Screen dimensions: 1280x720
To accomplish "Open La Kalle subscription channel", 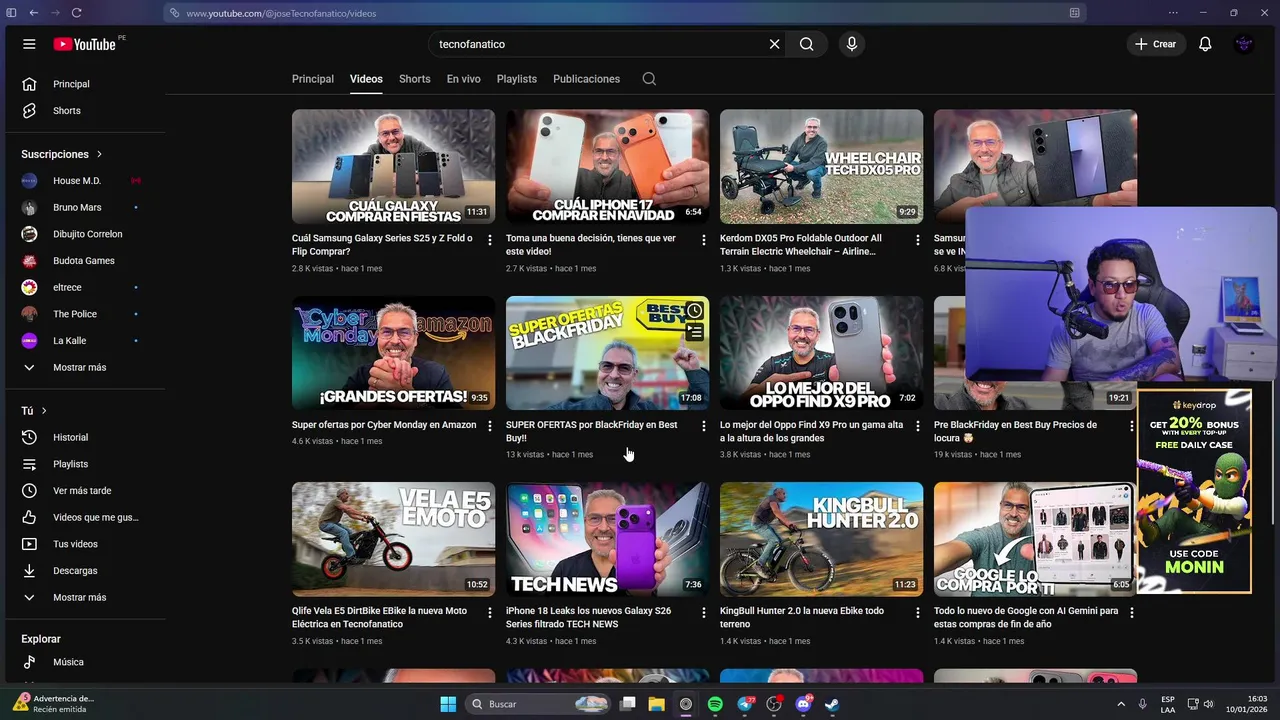I will (x=83, y=341).
